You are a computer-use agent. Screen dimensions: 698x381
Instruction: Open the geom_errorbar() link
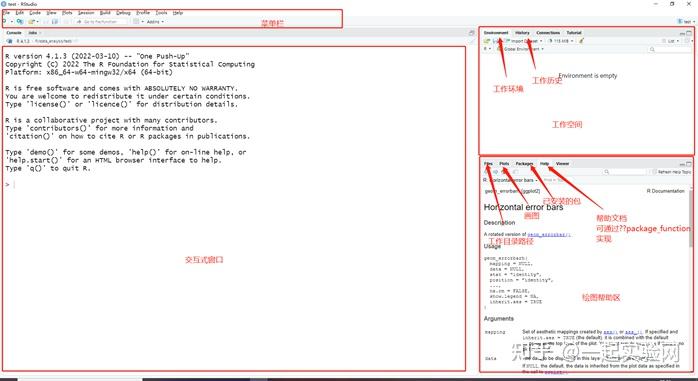tap(549, 234)
